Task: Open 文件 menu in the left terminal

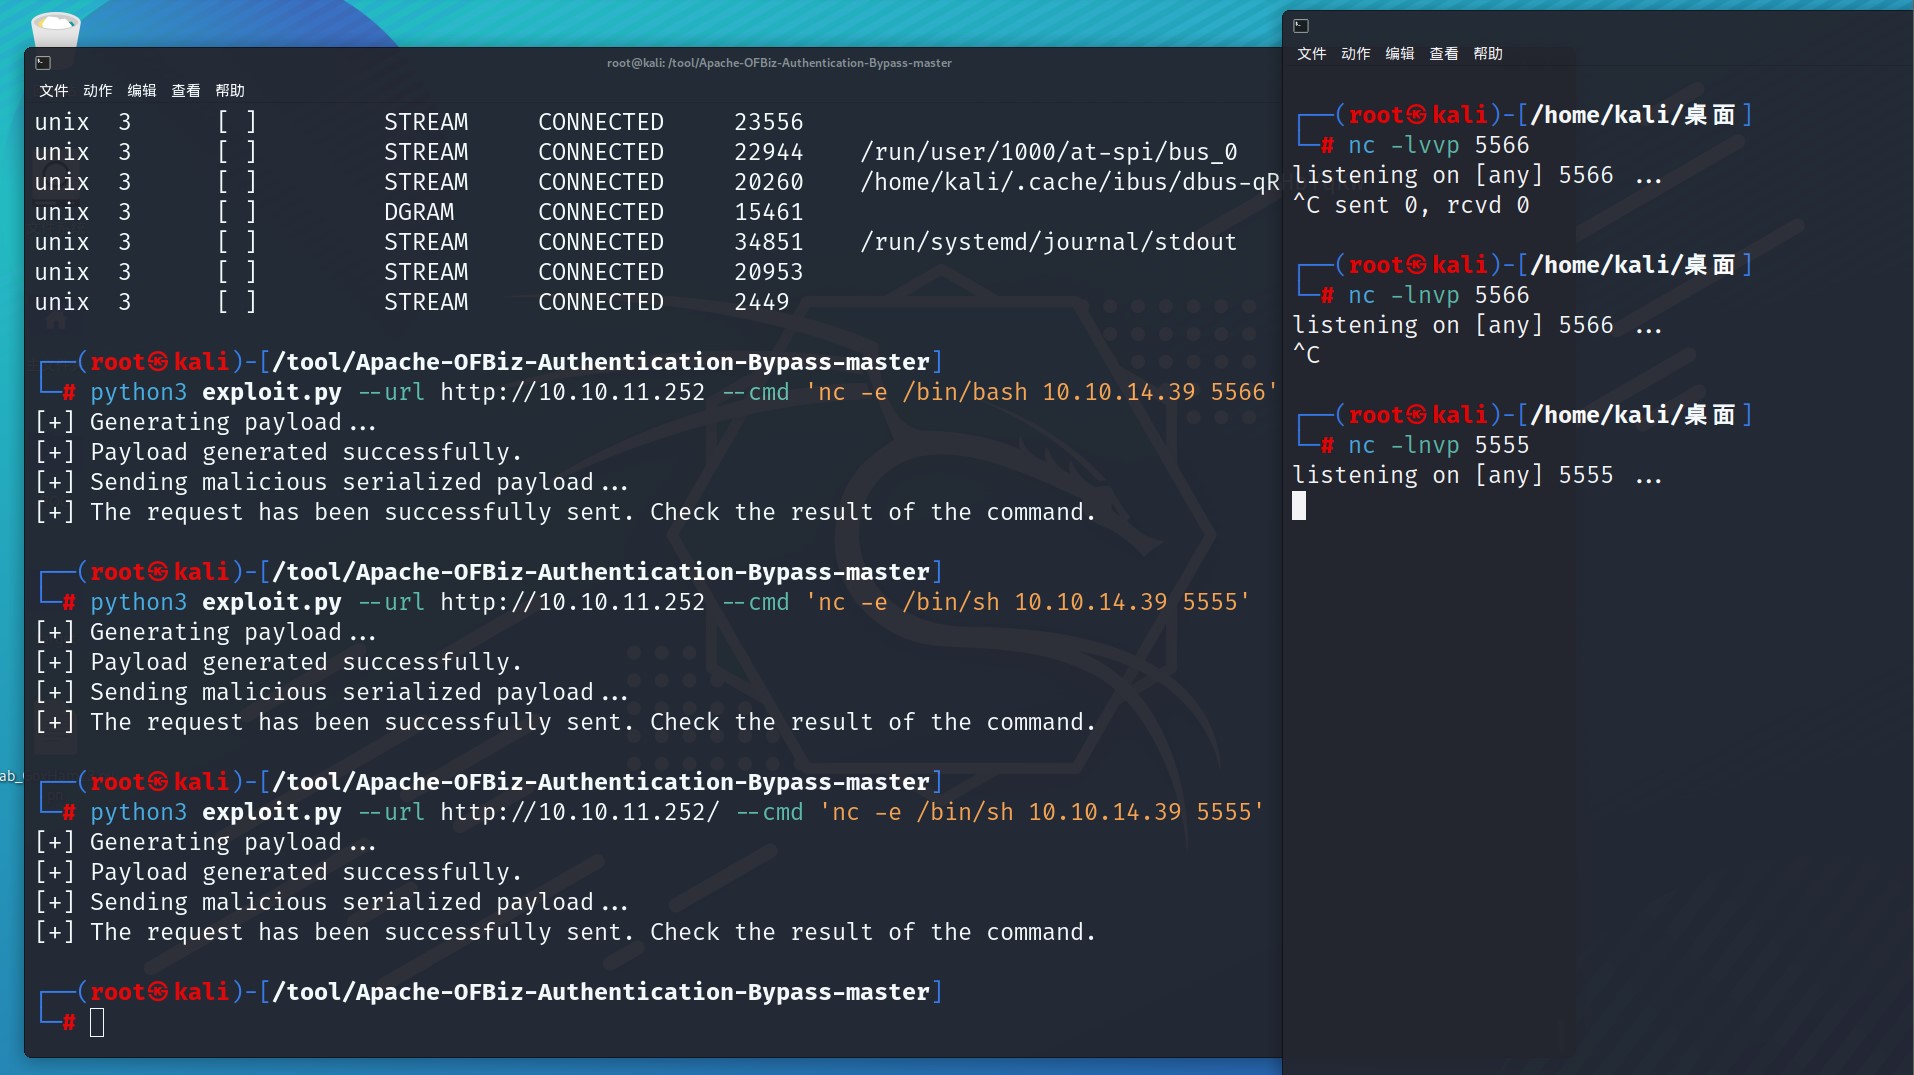Action: pos(54,91)
